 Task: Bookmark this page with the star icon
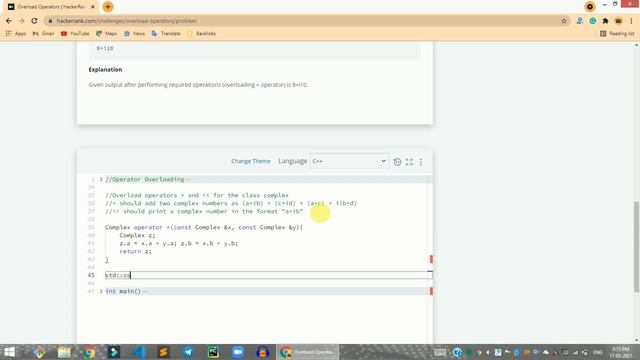click(x=564, y=21)
